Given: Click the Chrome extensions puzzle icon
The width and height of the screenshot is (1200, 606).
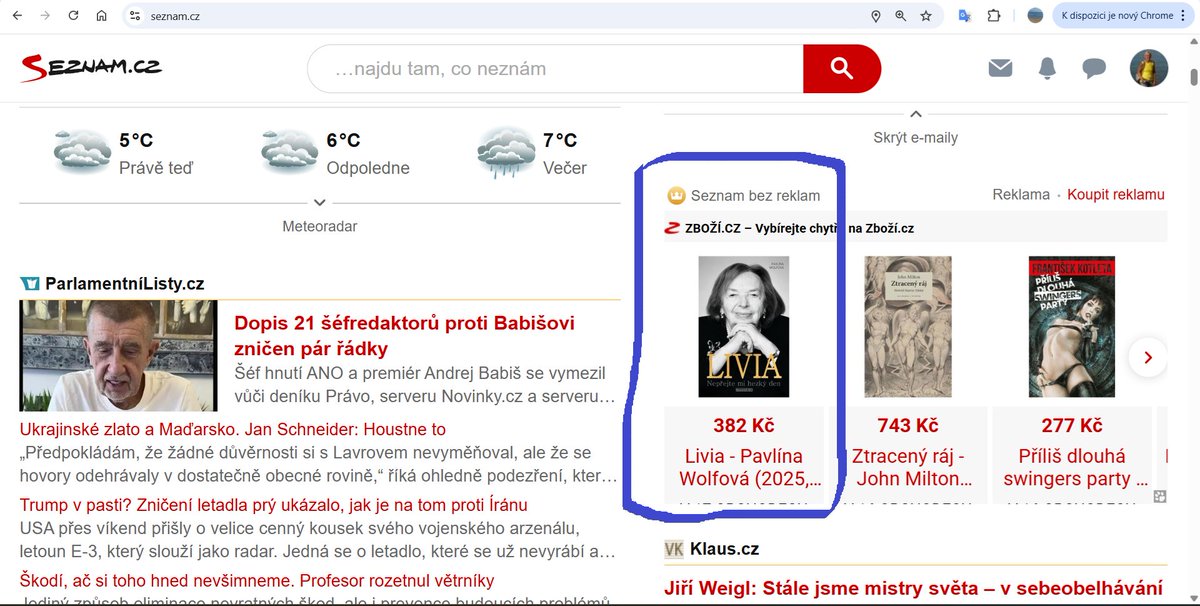Looking at the screenshot, I should (993, 16).
